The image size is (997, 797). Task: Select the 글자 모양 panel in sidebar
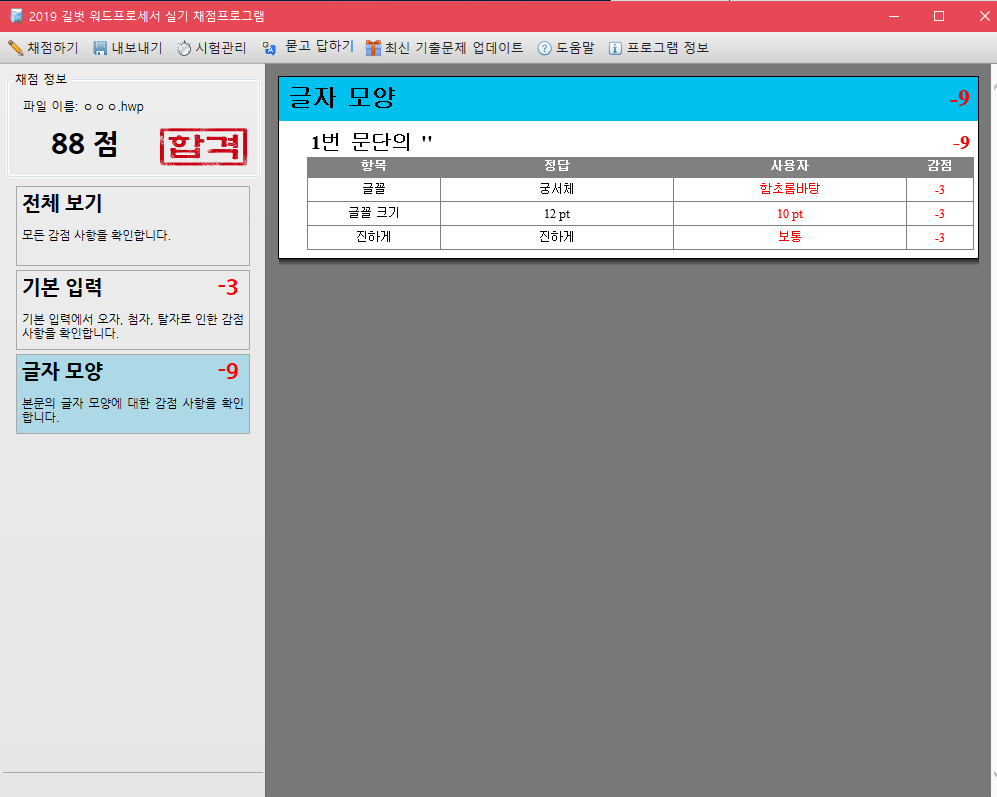133,394
